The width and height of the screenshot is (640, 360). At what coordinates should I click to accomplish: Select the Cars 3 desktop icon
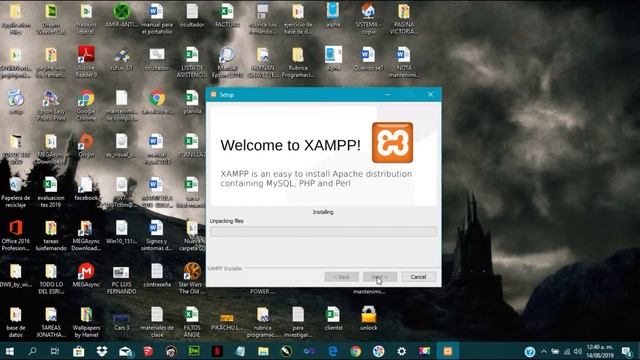(121, 321)
